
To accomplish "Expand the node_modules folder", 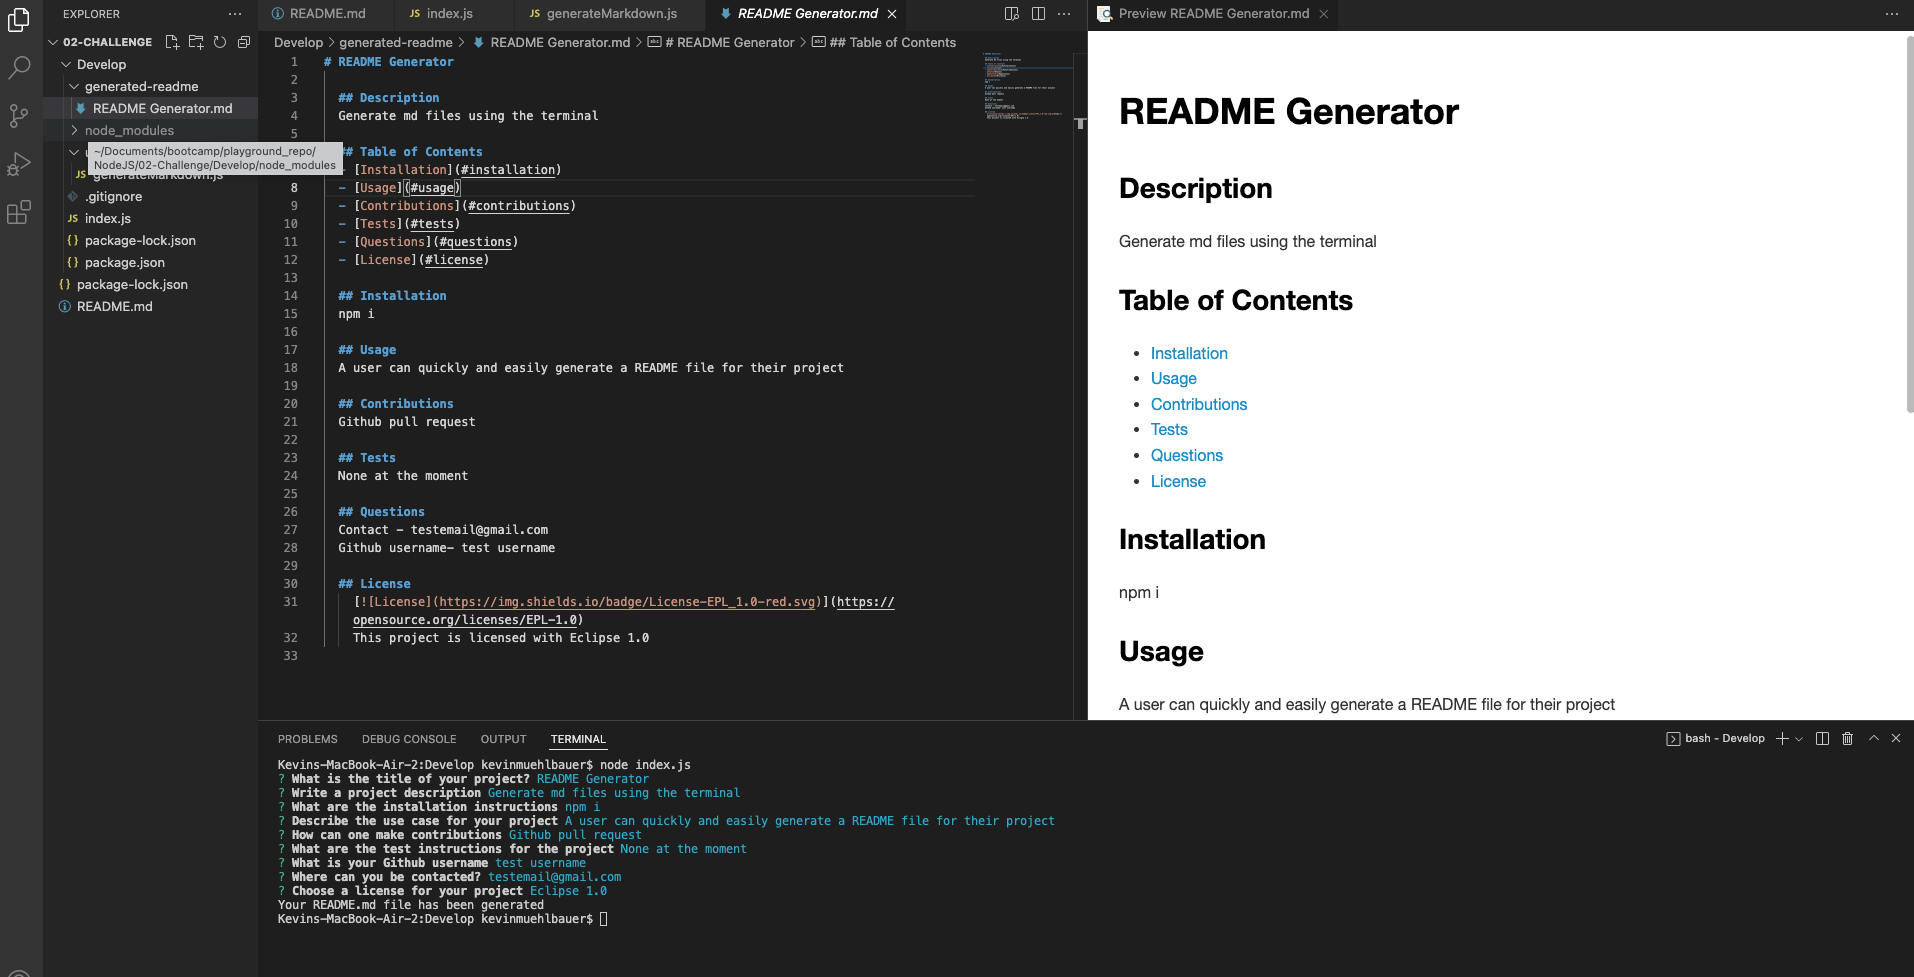I will pos(128,130).
